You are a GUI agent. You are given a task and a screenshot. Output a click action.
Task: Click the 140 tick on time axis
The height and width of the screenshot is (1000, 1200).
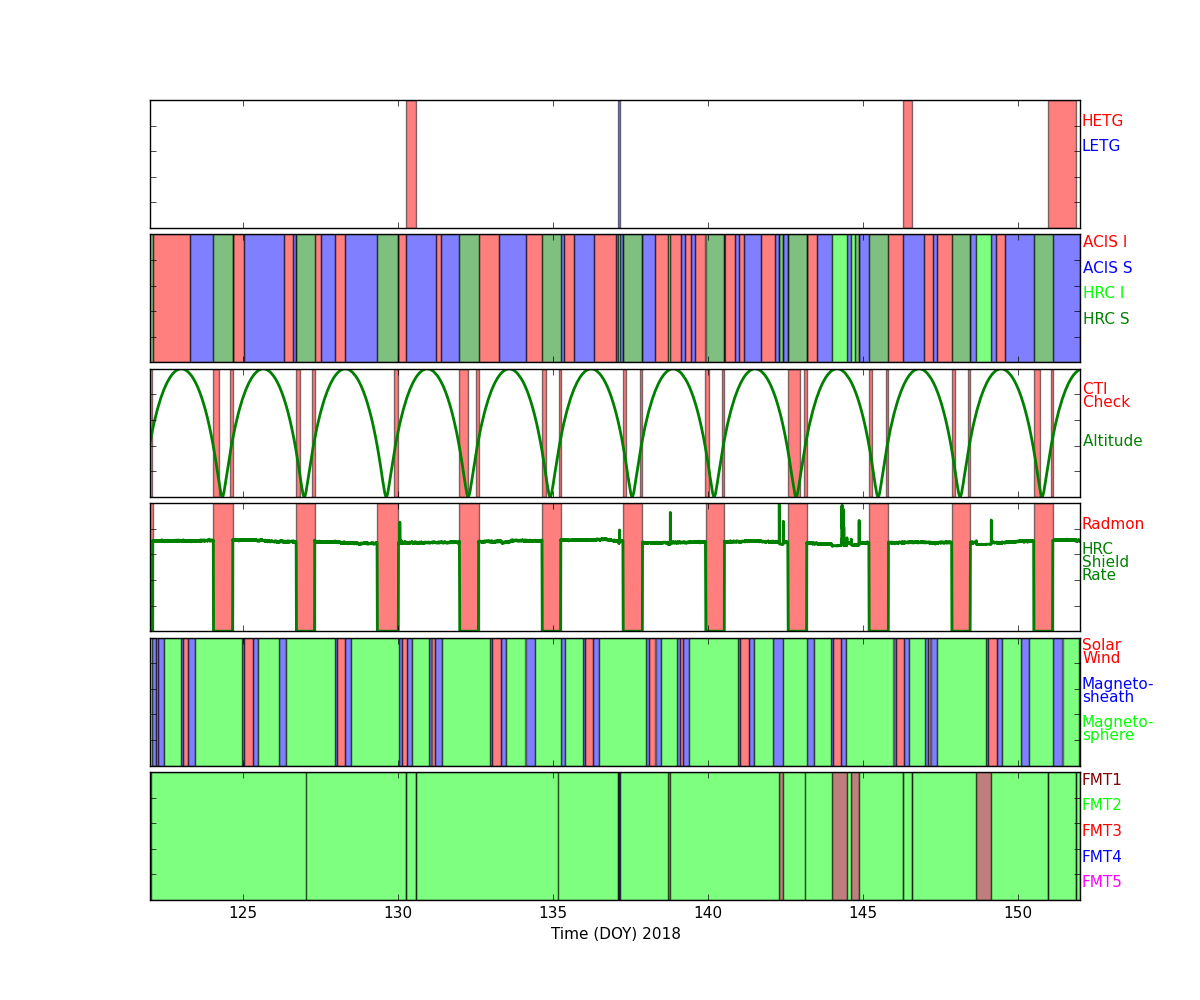(708, 912)
